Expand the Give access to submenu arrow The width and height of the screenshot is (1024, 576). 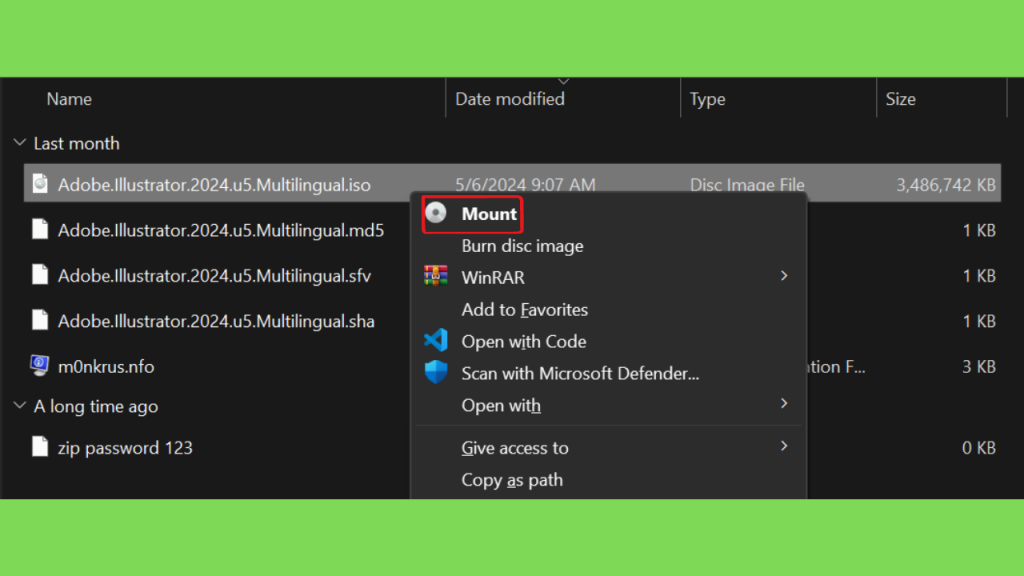784,447
